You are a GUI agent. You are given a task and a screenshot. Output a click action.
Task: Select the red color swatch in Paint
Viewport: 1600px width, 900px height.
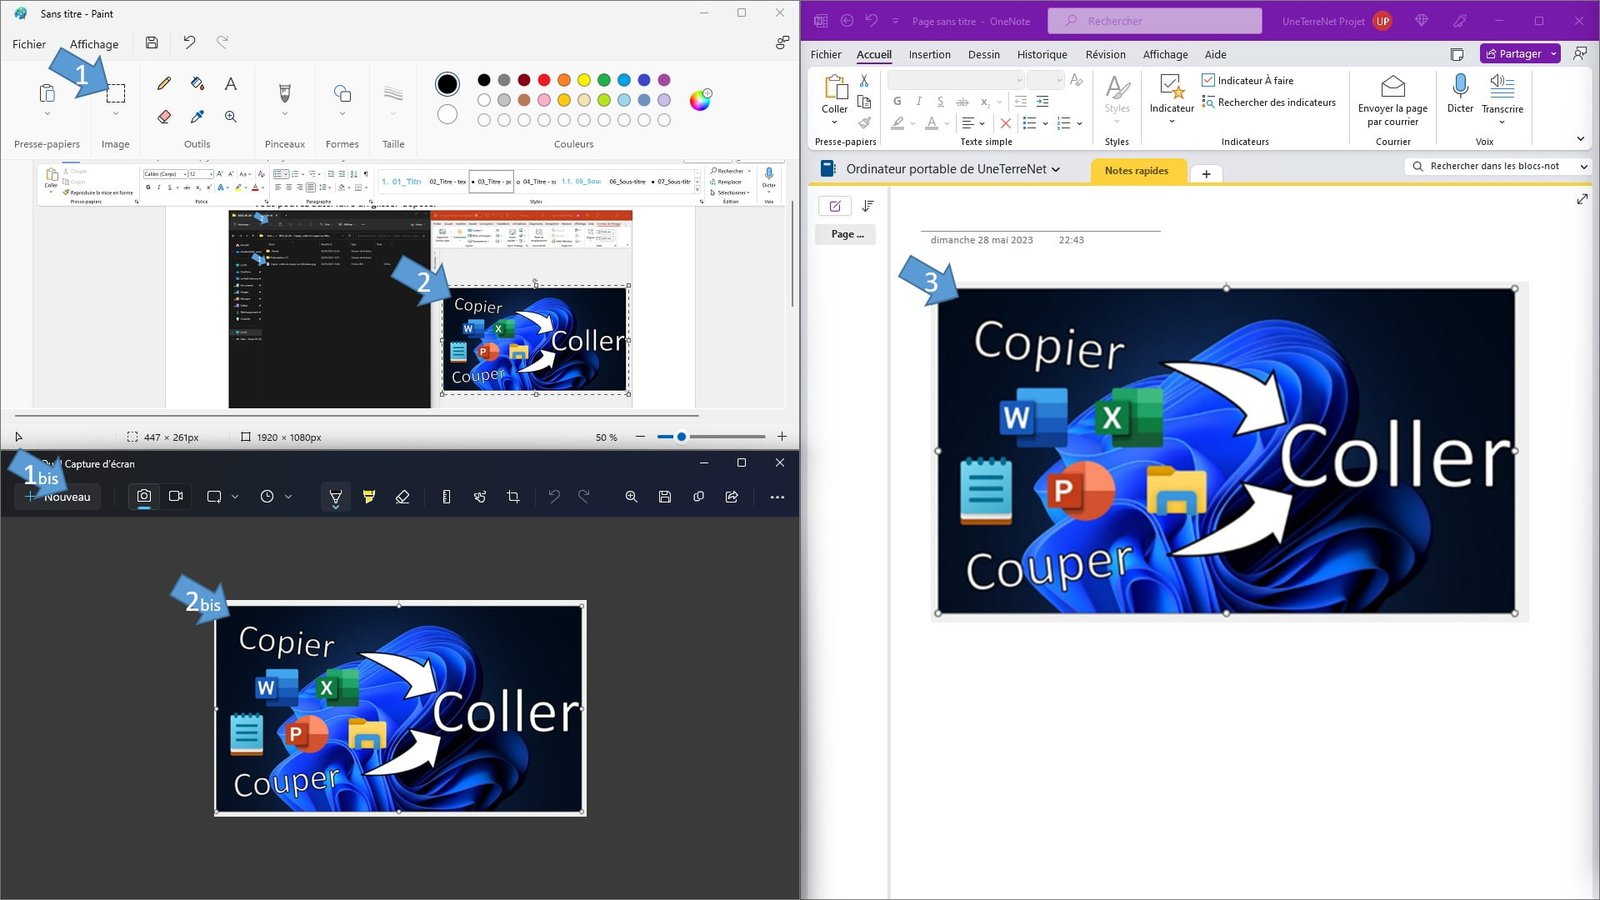click(543, 80)
